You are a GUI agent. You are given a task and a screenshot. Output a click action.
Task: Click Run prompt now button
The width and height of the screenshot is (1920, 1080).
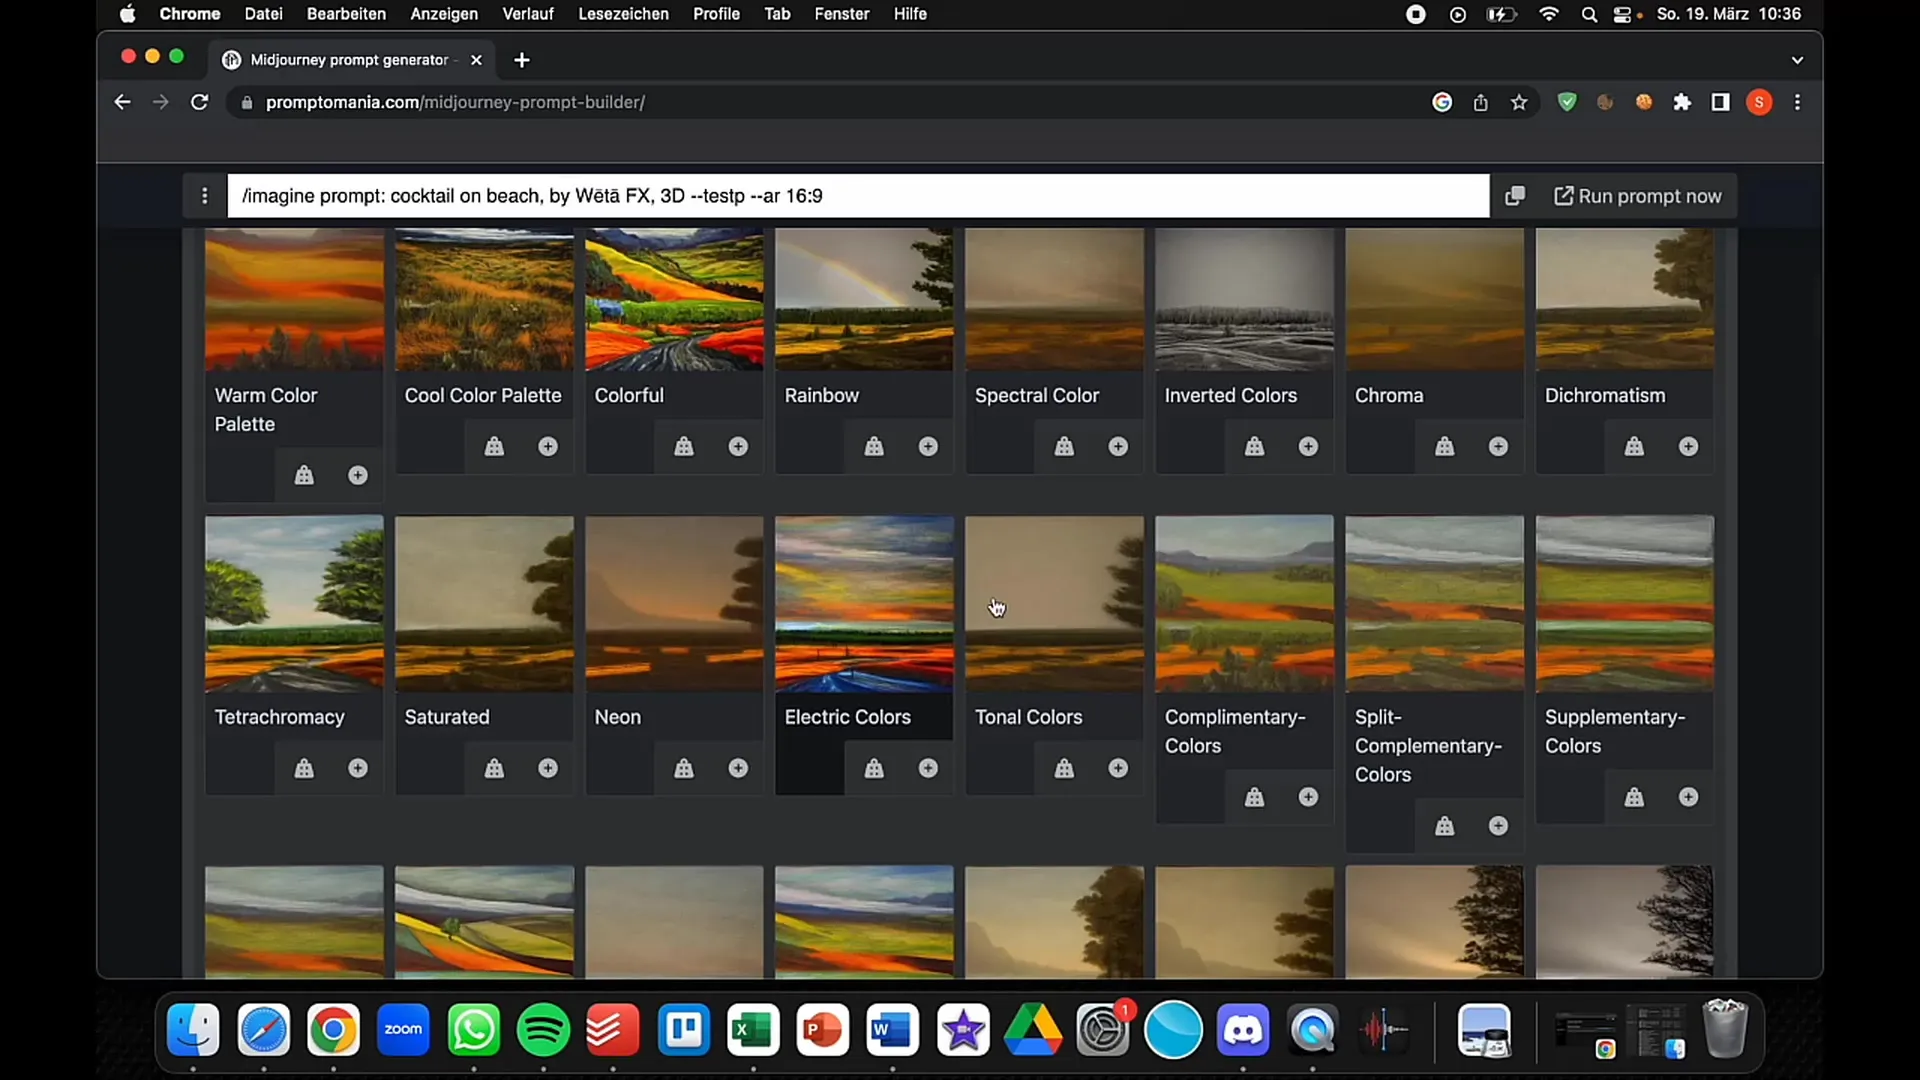[x=1640, y=195]
